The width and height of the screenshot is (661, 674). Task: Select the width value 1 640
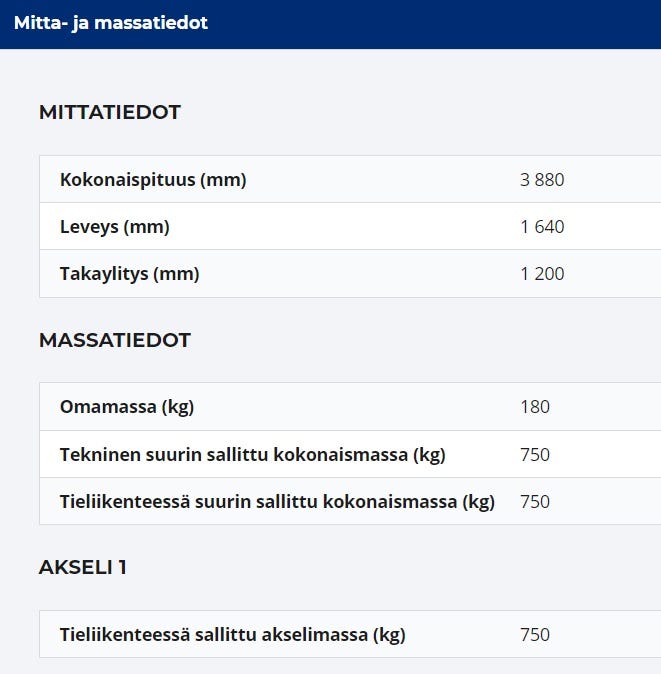pos(542,227)
